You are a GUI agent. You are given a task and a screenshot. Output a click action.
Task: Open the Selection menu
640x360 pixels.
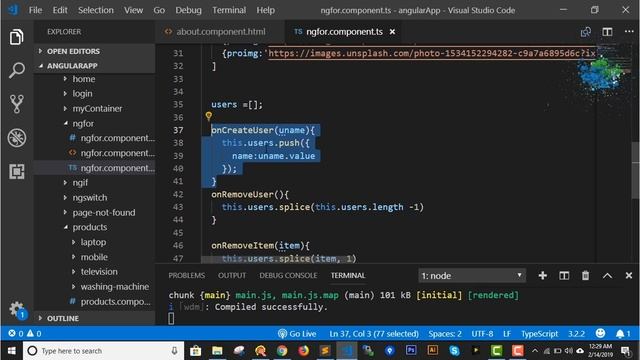[96, 10]
